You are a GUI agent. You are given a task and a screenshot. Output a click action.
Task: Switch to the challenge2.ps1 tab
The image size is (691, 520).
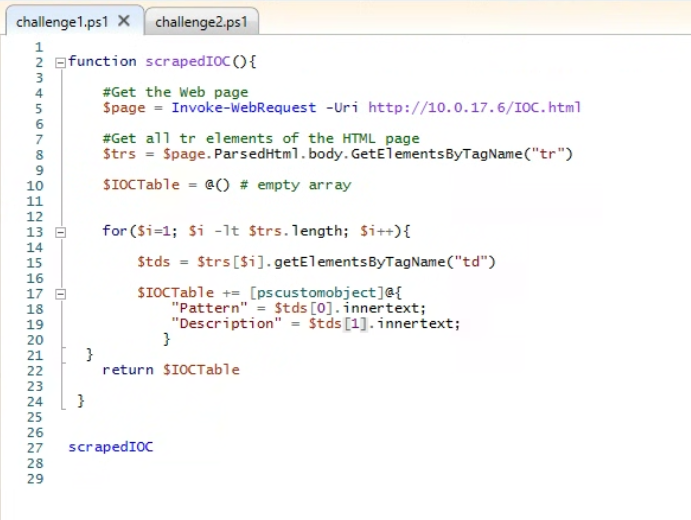click(x=201, y=21)
